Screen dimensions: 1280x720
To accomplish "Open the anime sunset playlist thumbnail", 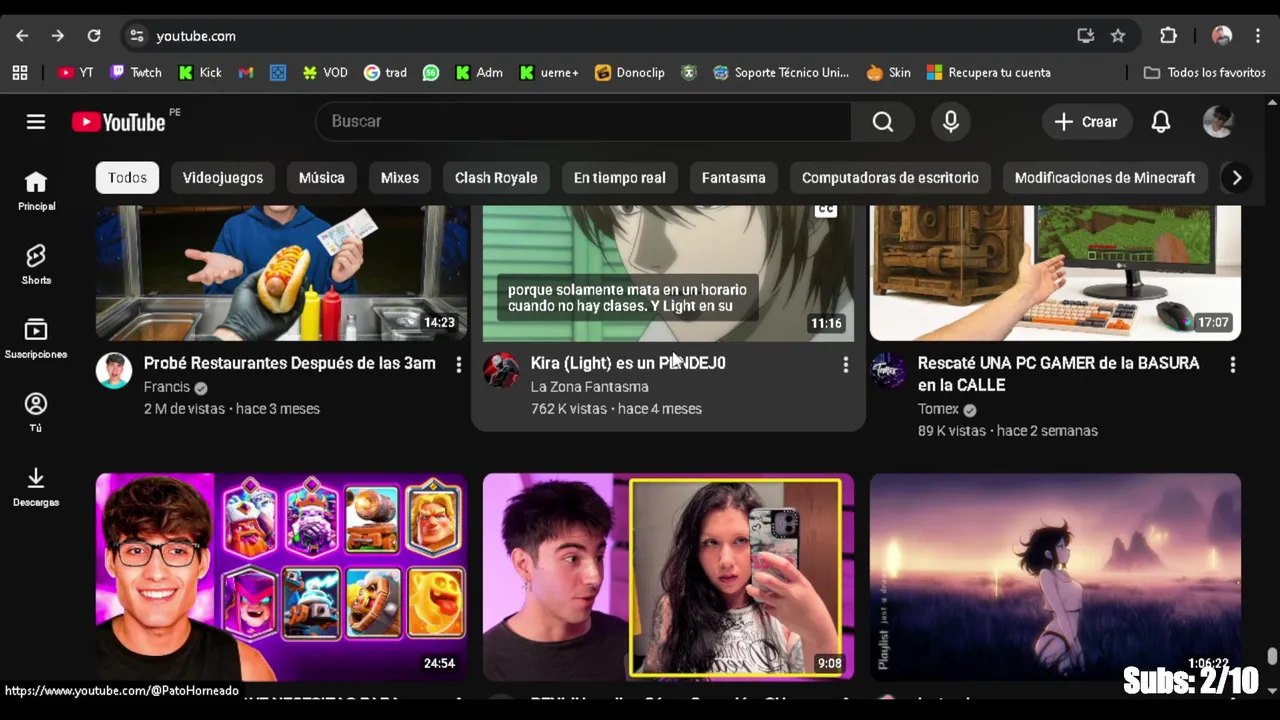I will click(x=1055, y=577).
